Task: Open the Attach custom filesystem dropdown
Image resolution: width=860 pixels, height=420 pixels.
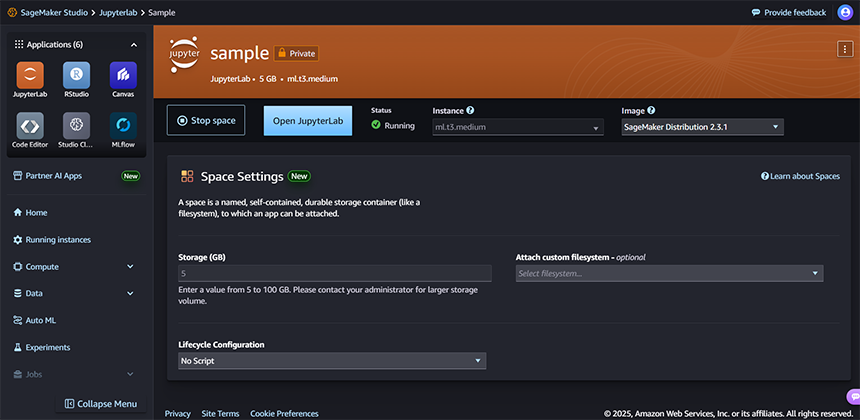Action: coord(669,273)
